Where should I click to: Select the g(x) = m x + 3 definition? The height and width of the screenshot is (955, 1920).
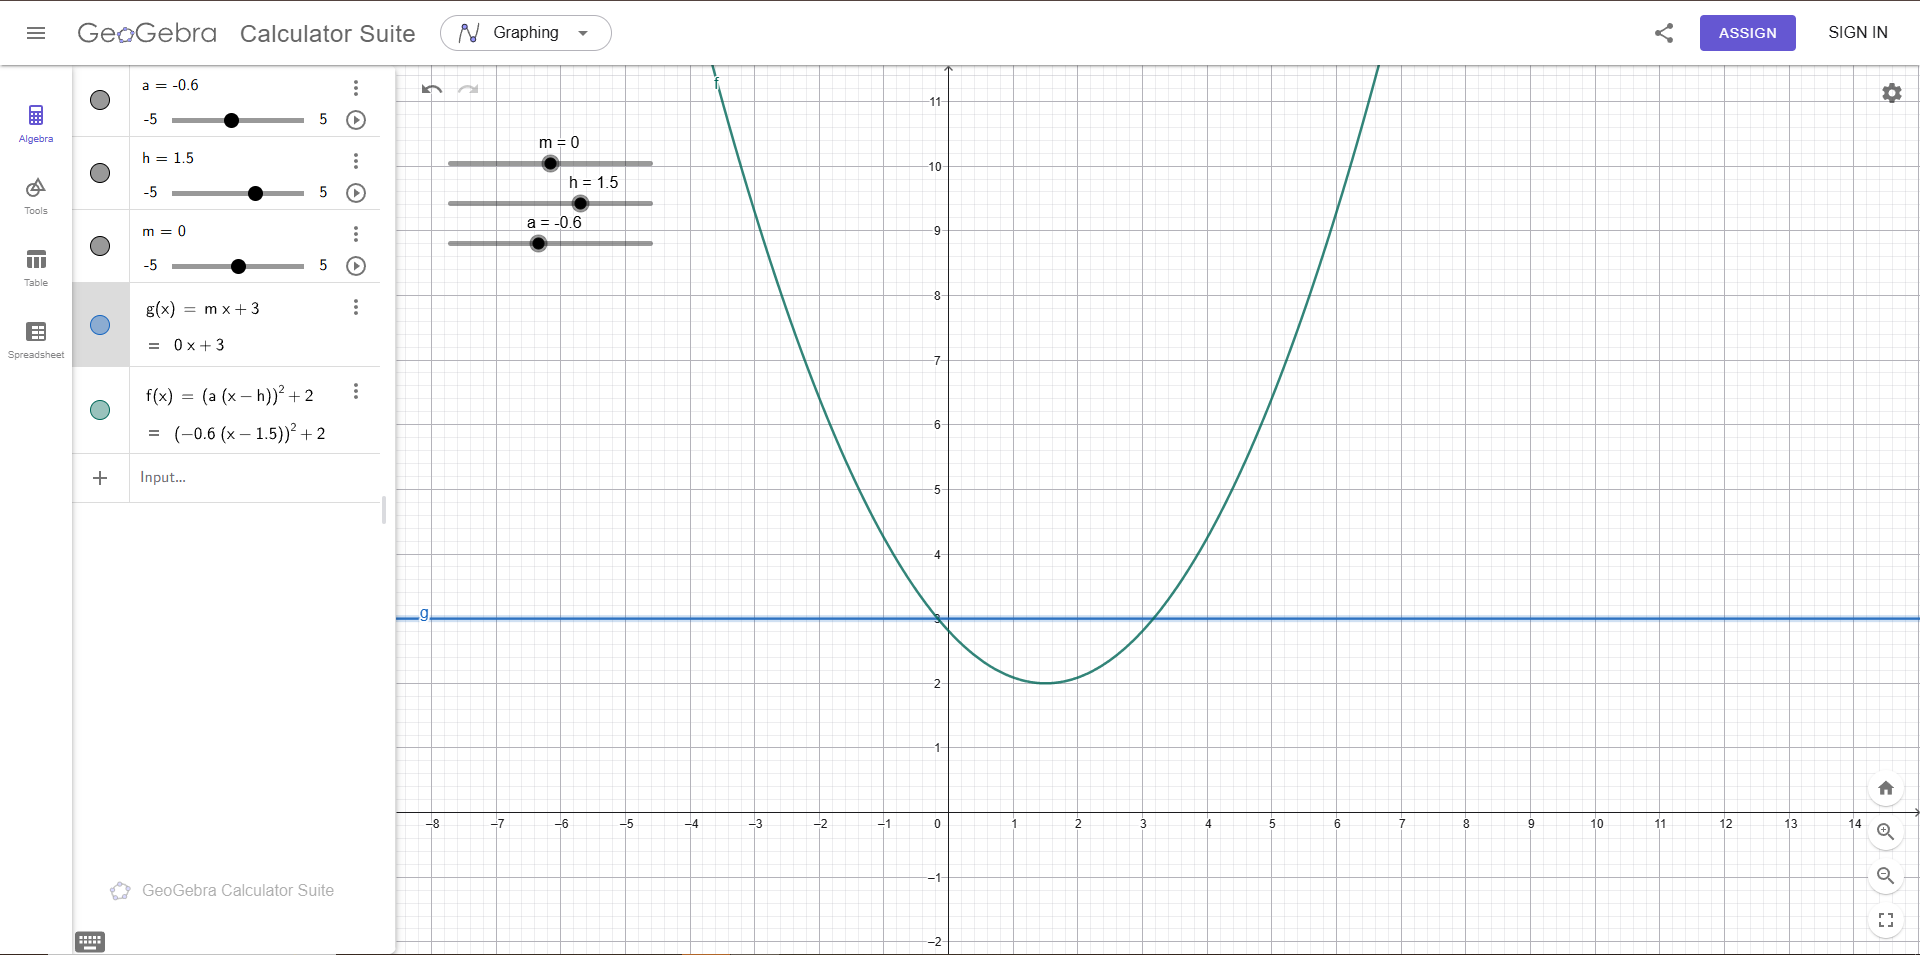click(203, 309)
